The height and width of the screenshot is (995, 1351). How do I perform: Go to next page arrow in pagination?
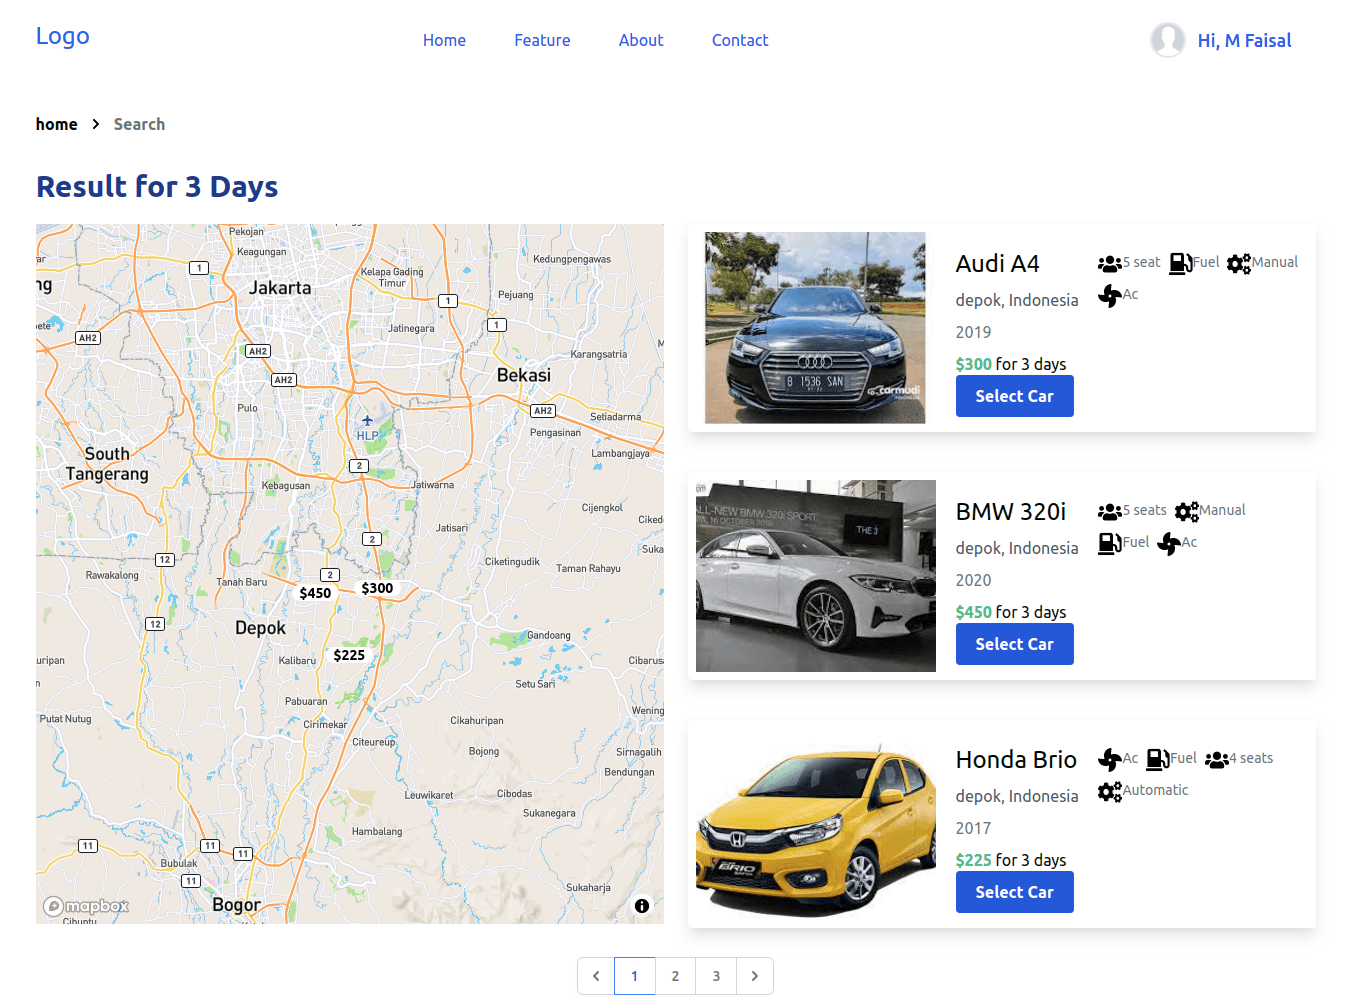tap(755, 976)
